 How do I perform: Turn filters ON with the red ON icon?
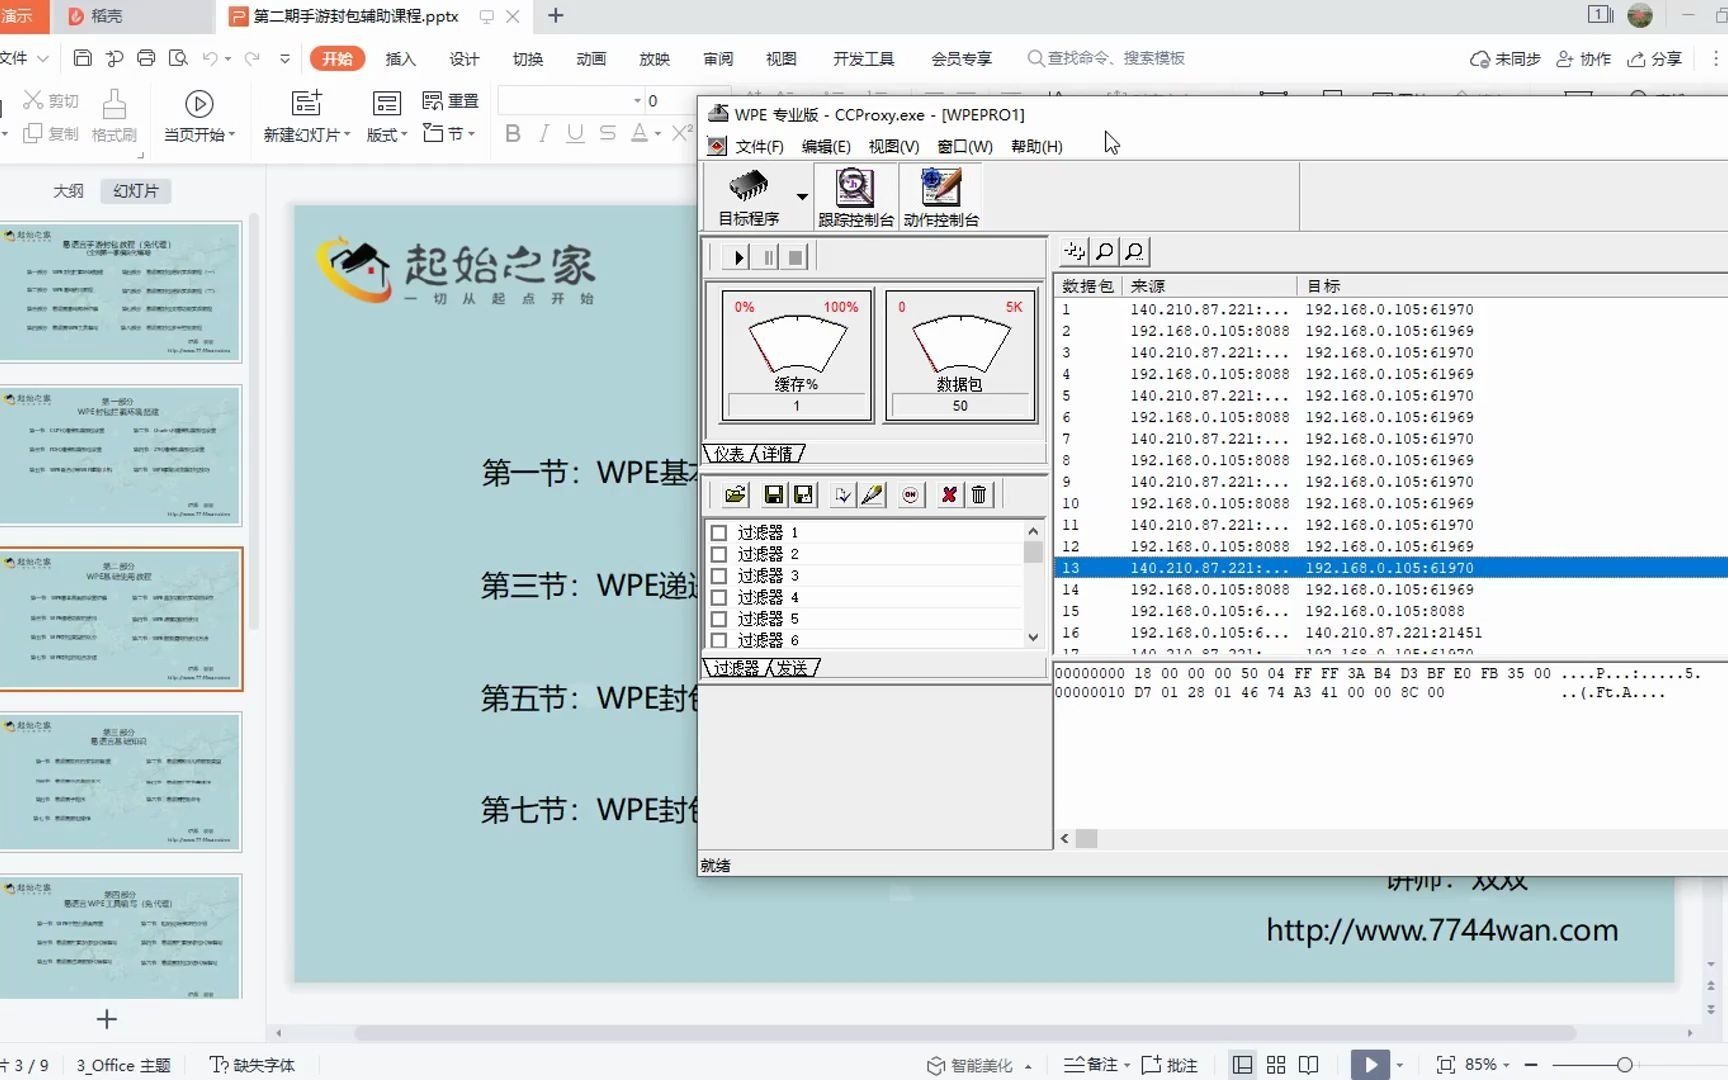coord(910,494)
